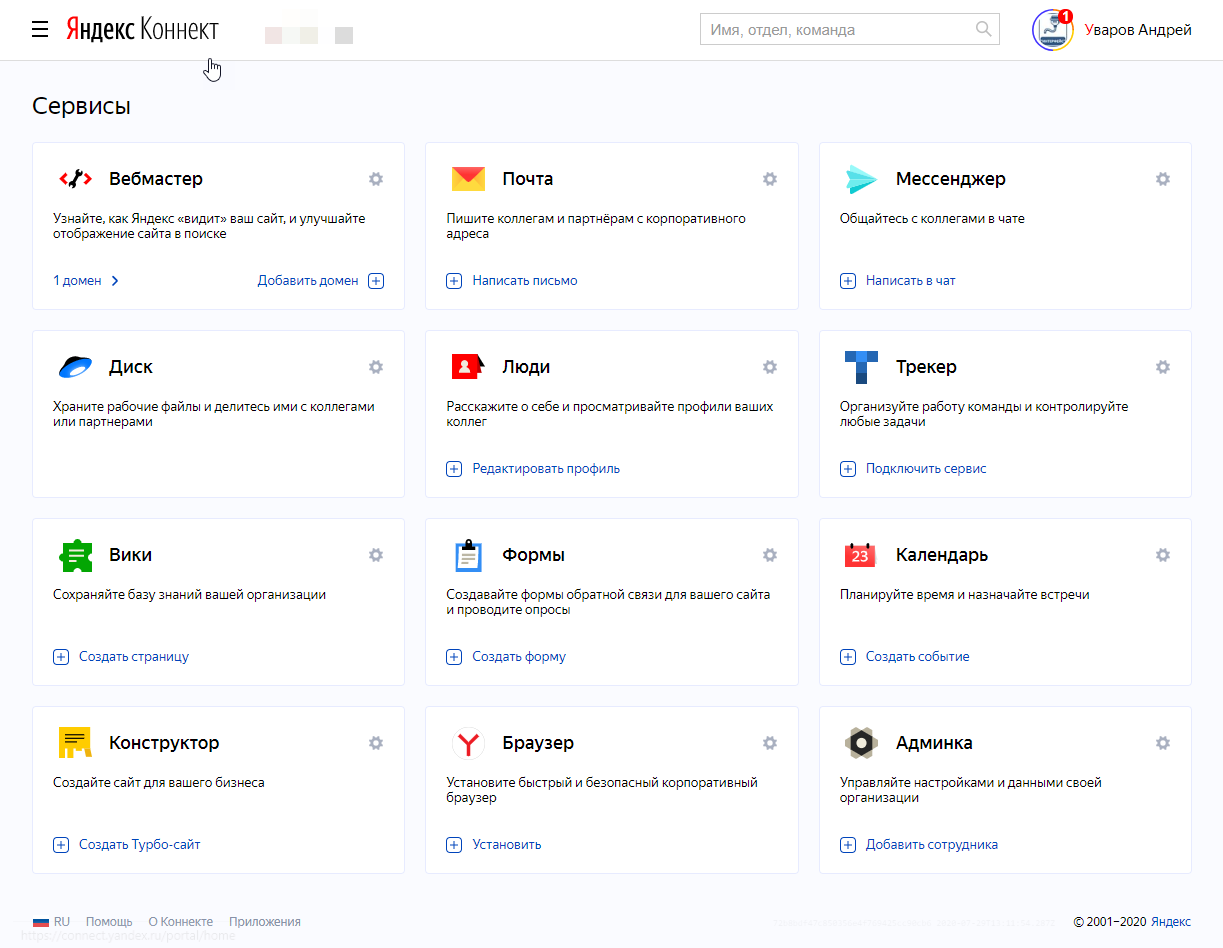
Task: Click the Трекер card title
Action: point(926,367)
